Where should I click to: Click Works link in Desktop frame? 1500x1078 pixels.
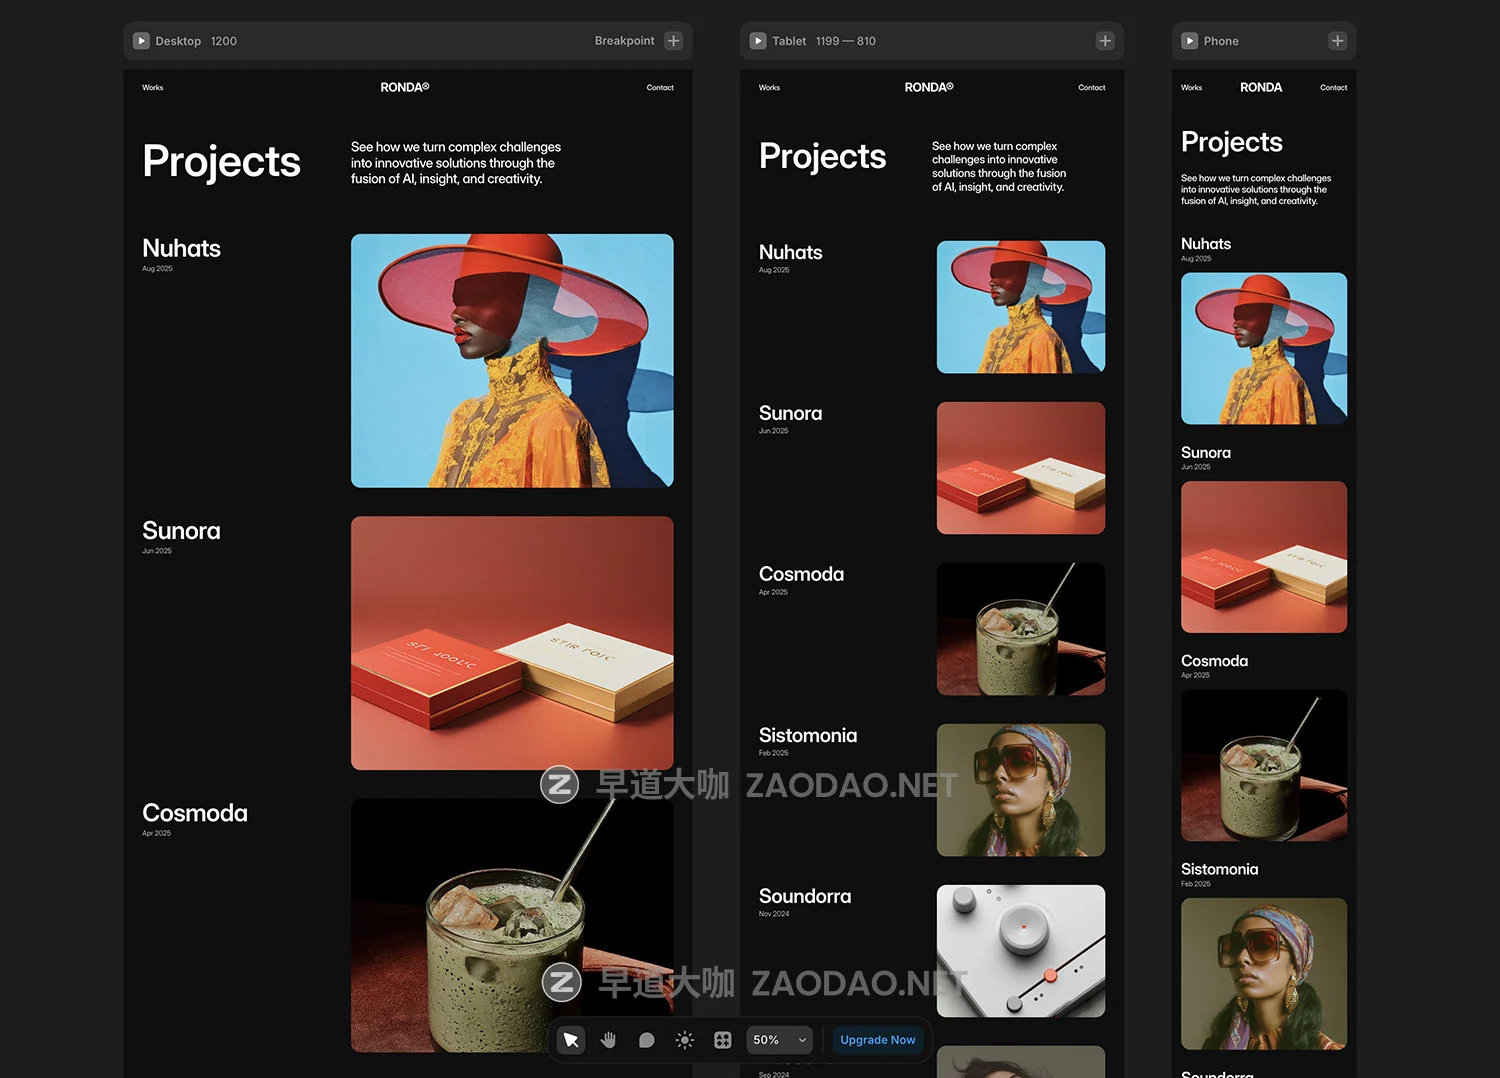click(153, 88)
